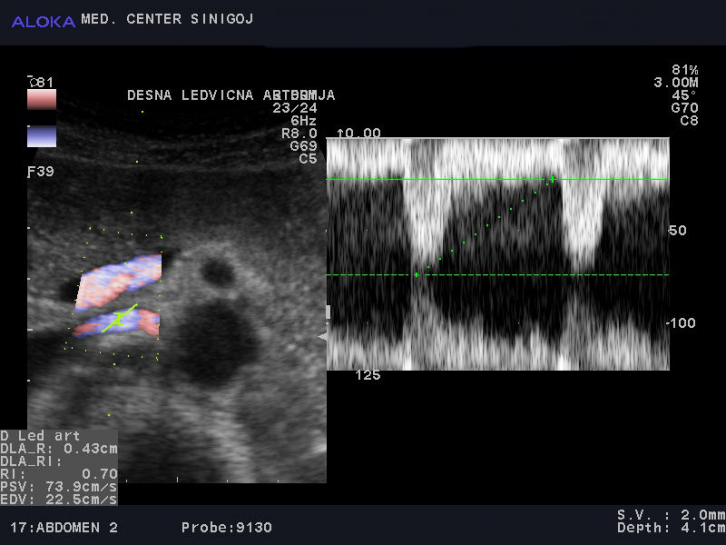Viewport: 726px width, 545px height.
Task: Click the DLA_RI label
Action: tap(31, 461)
